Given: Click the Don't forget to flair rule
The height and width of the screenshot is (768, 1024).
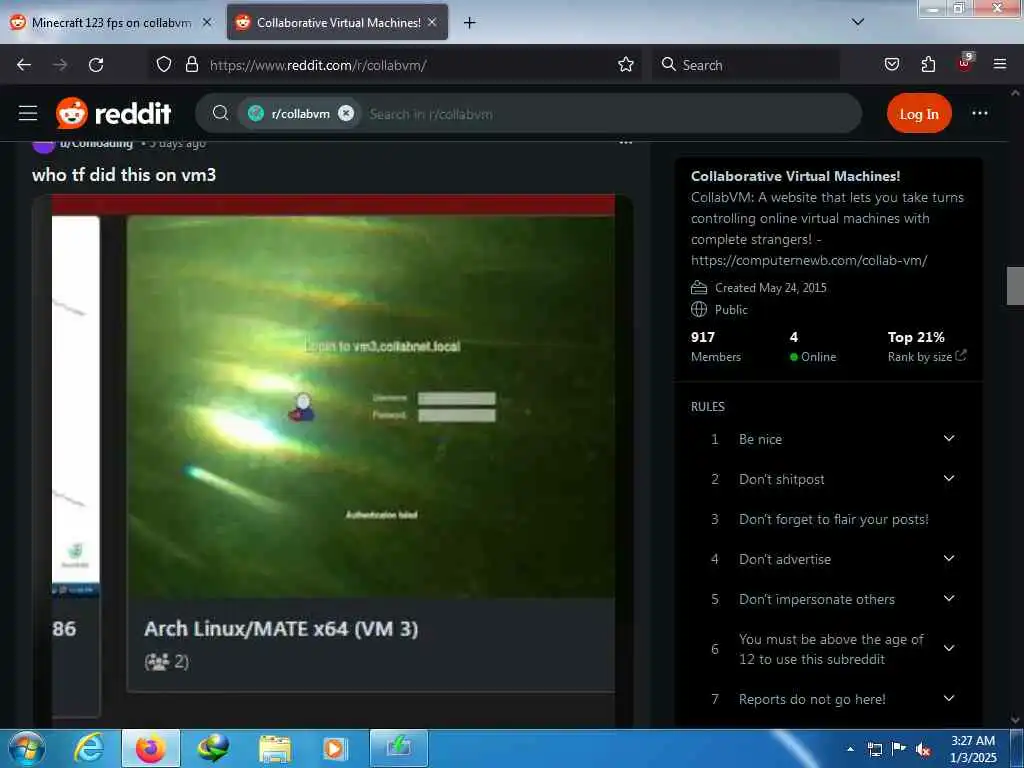Looking at the screenshot, I should click(x=833, y=519).
